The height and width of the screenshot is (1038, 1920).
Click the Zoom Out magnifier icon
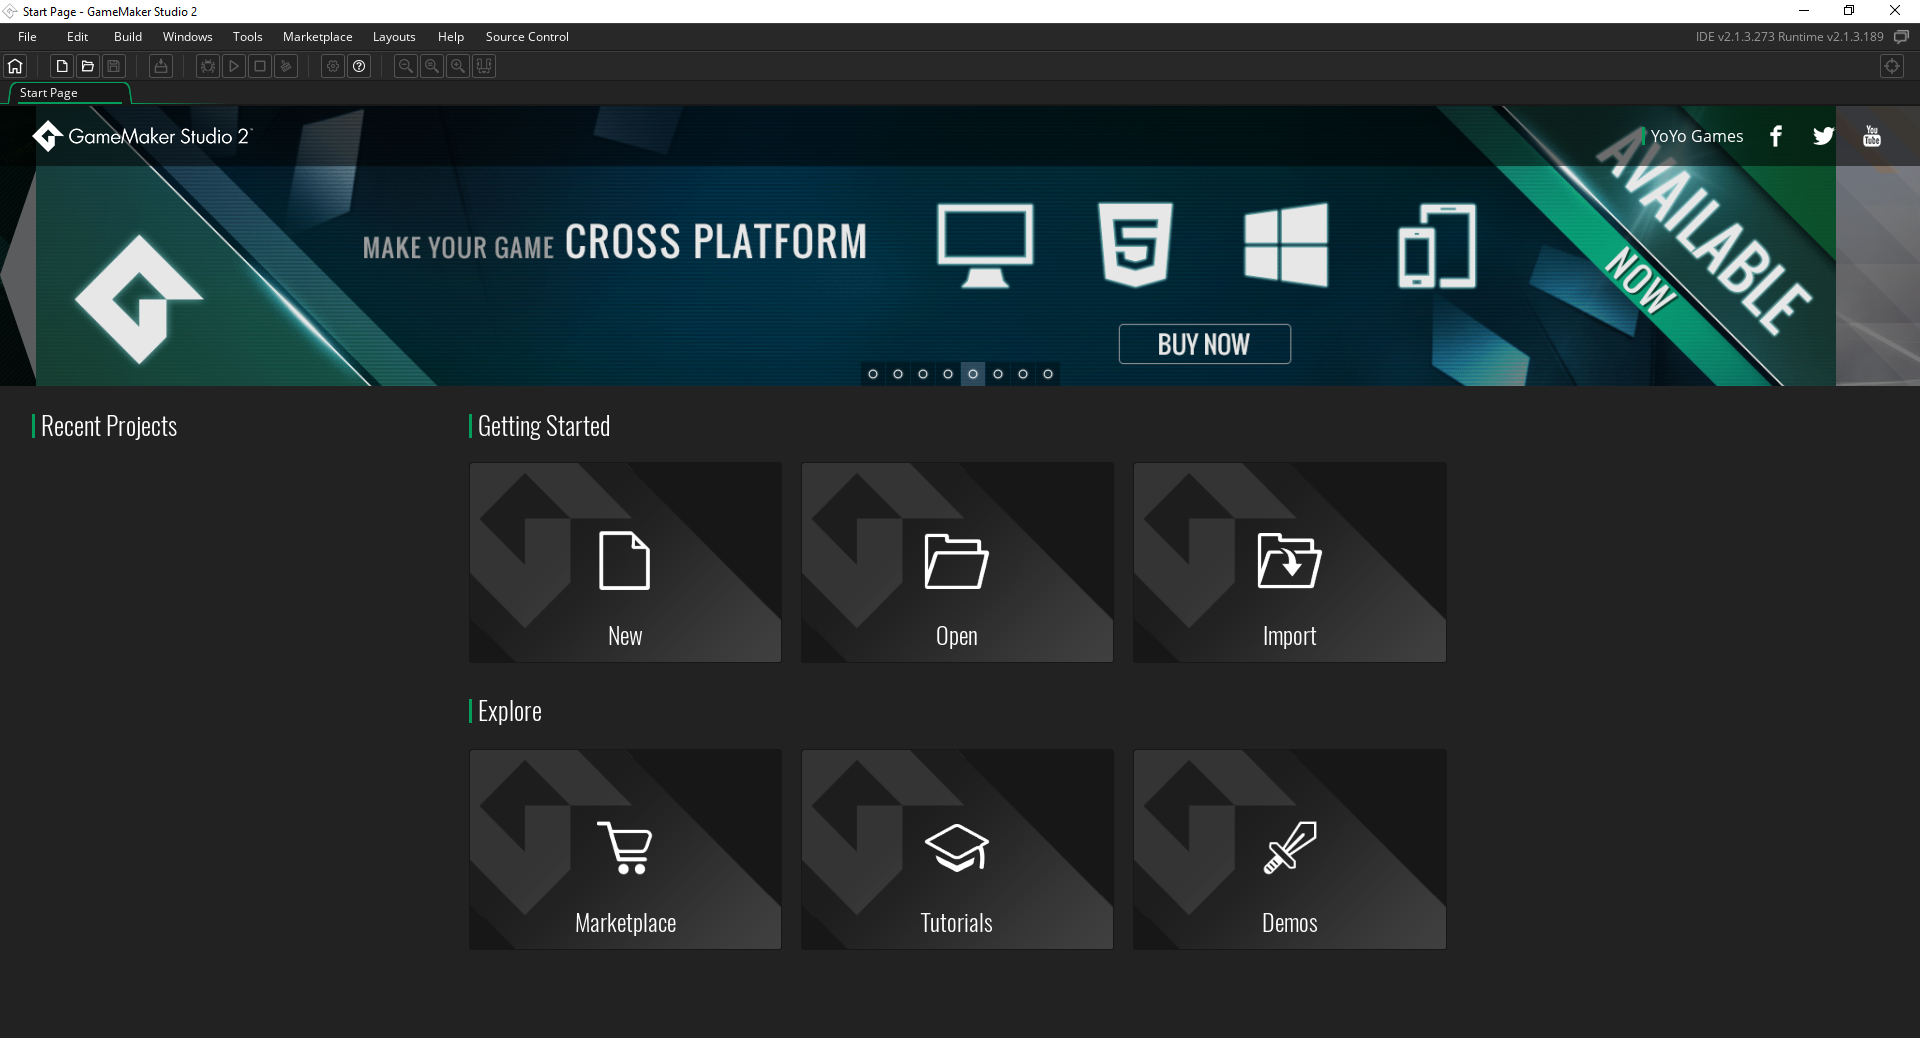[406, 66]
